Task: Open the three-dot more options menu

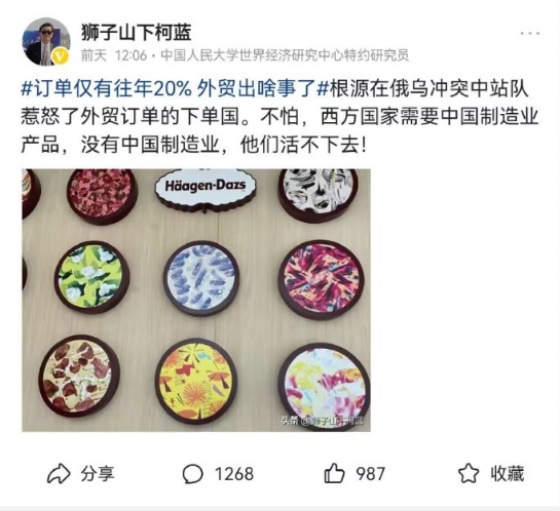Action: coord(530,34)
